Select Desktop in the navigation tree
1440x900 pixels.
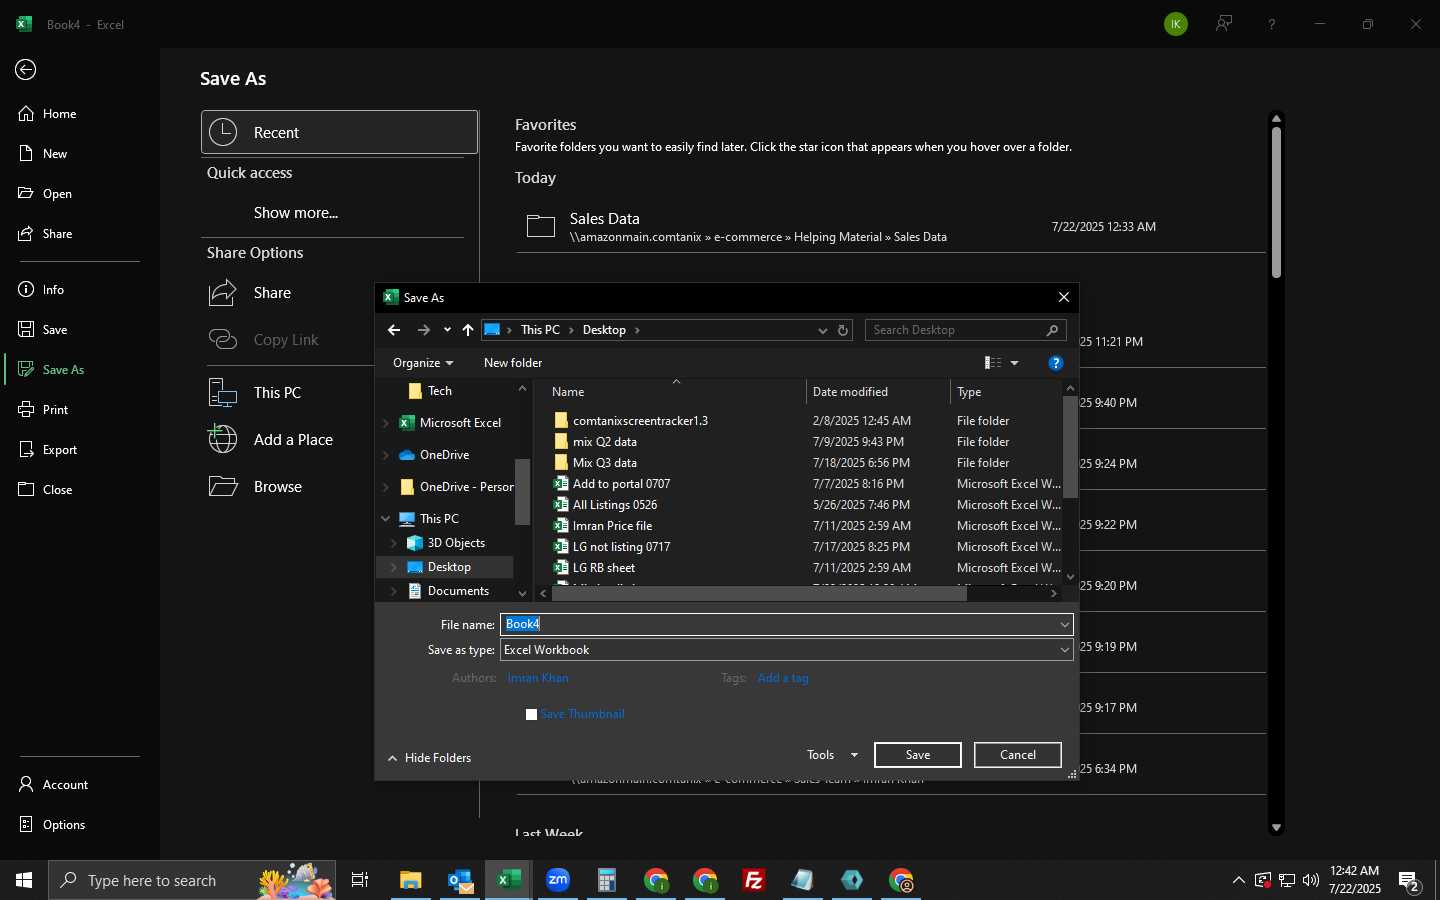448,567
